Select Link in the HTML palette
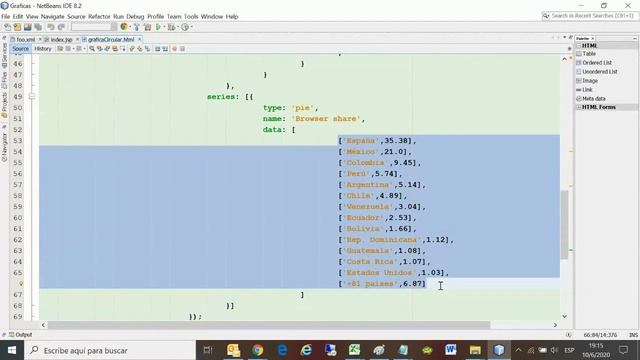The image size is (640, 360). pyautogui.click(x=587, y=90)
